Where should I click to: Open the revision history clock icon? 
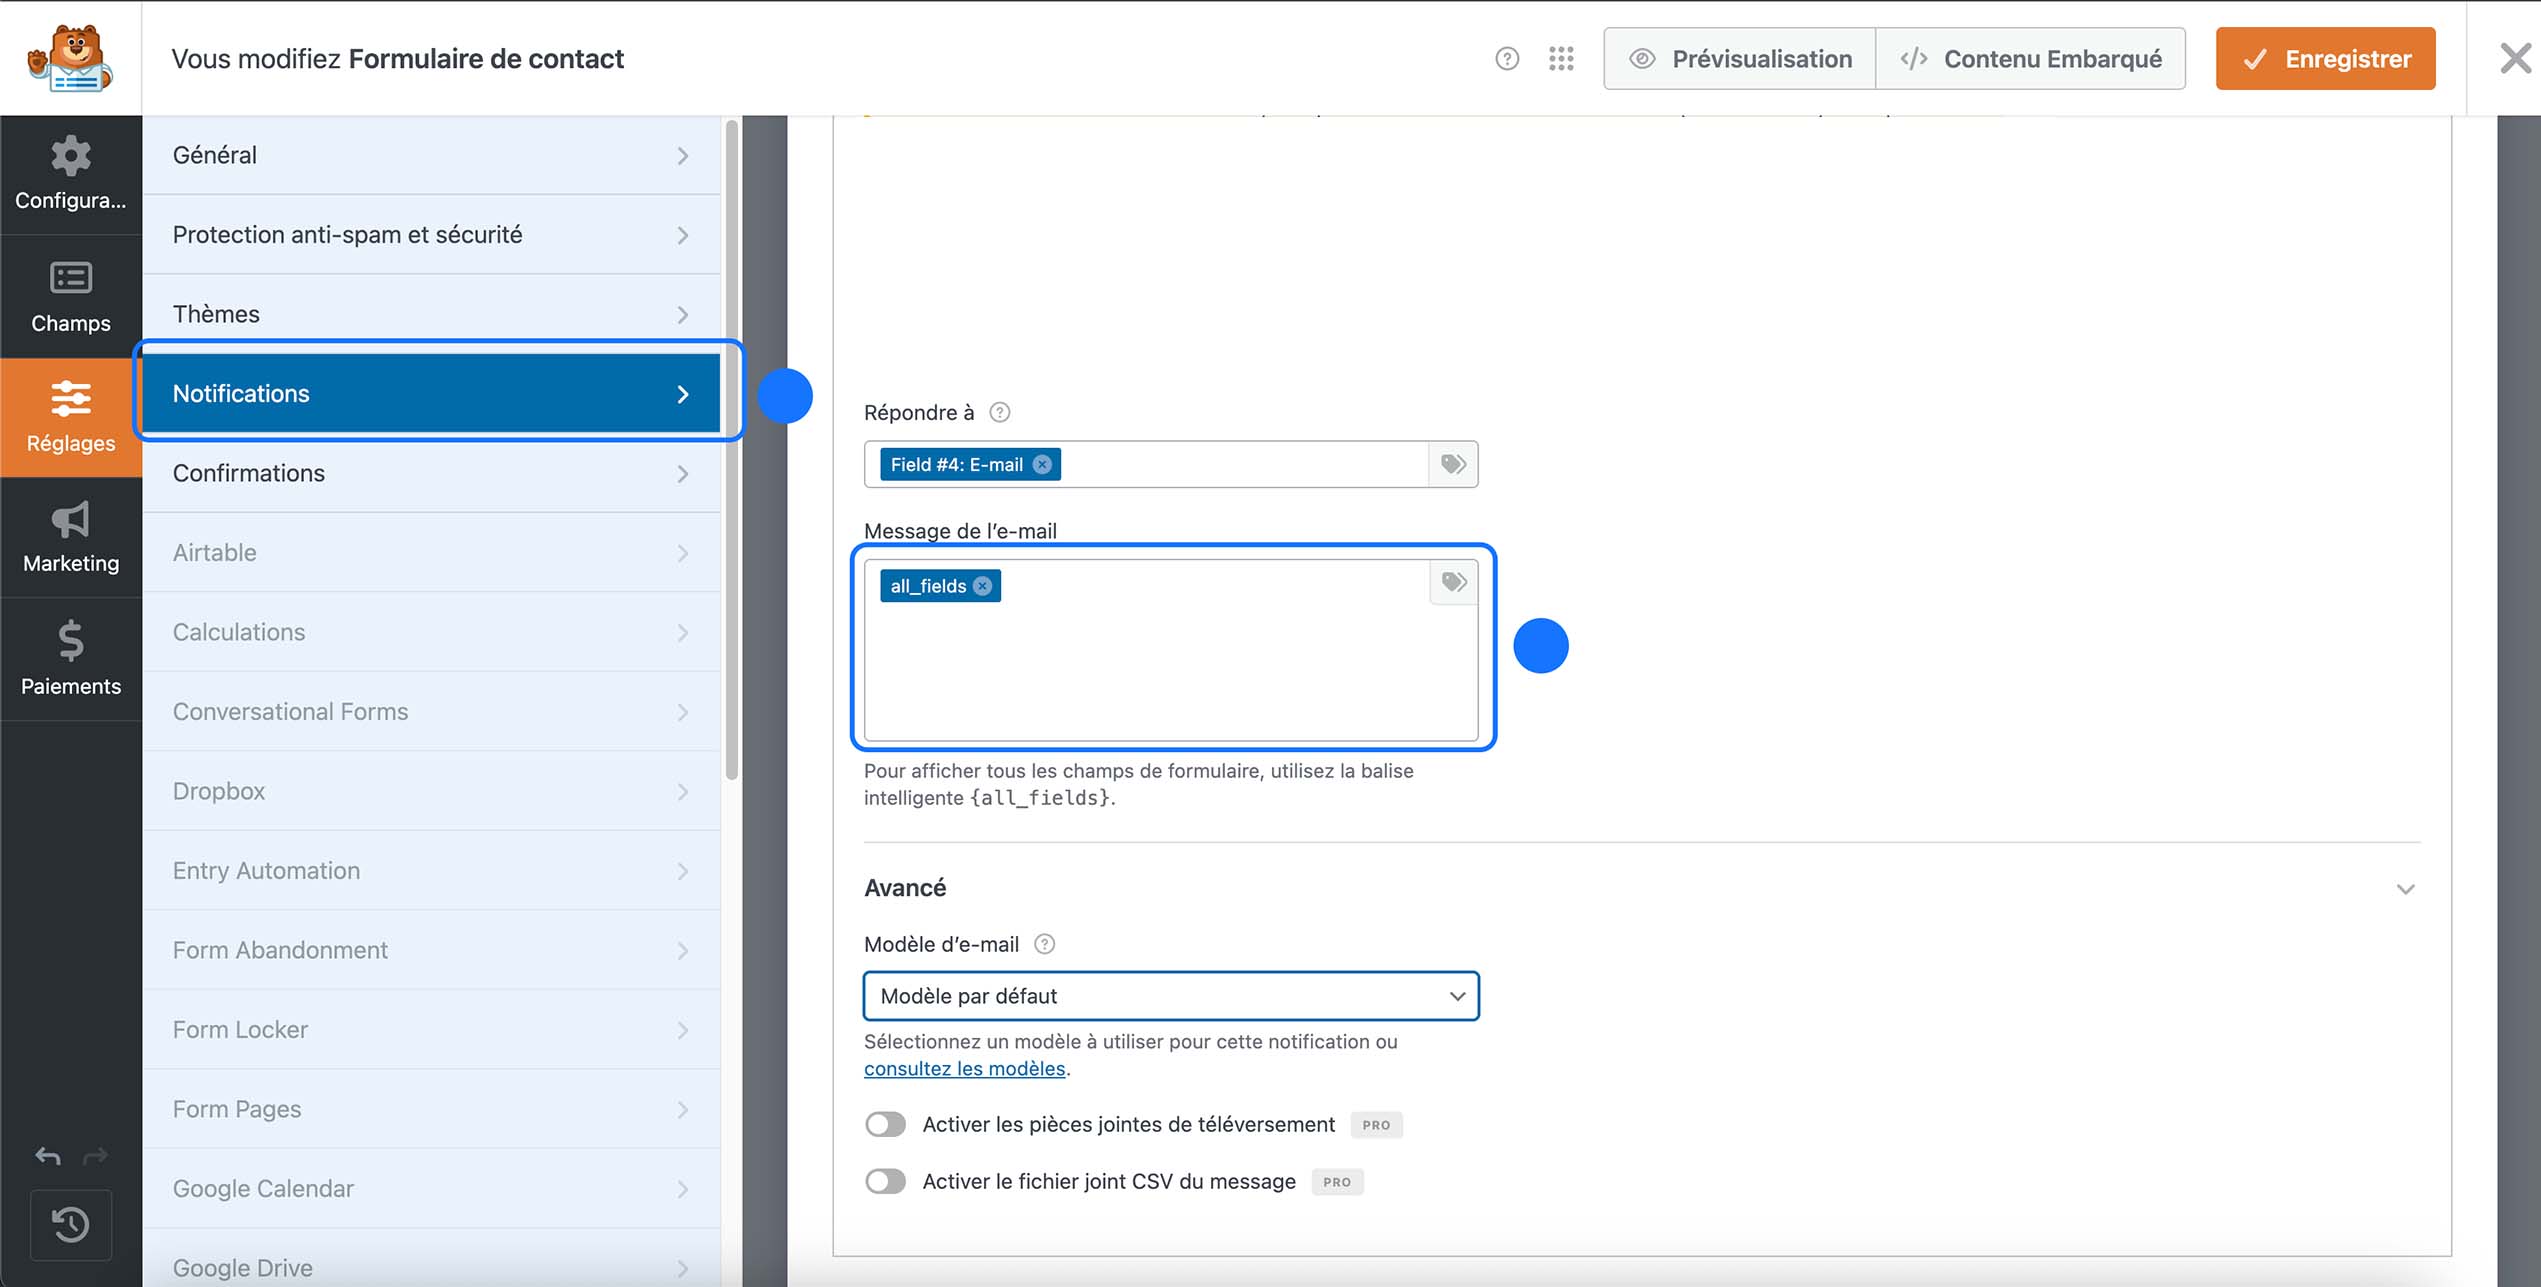click(x=70, y=1225)
